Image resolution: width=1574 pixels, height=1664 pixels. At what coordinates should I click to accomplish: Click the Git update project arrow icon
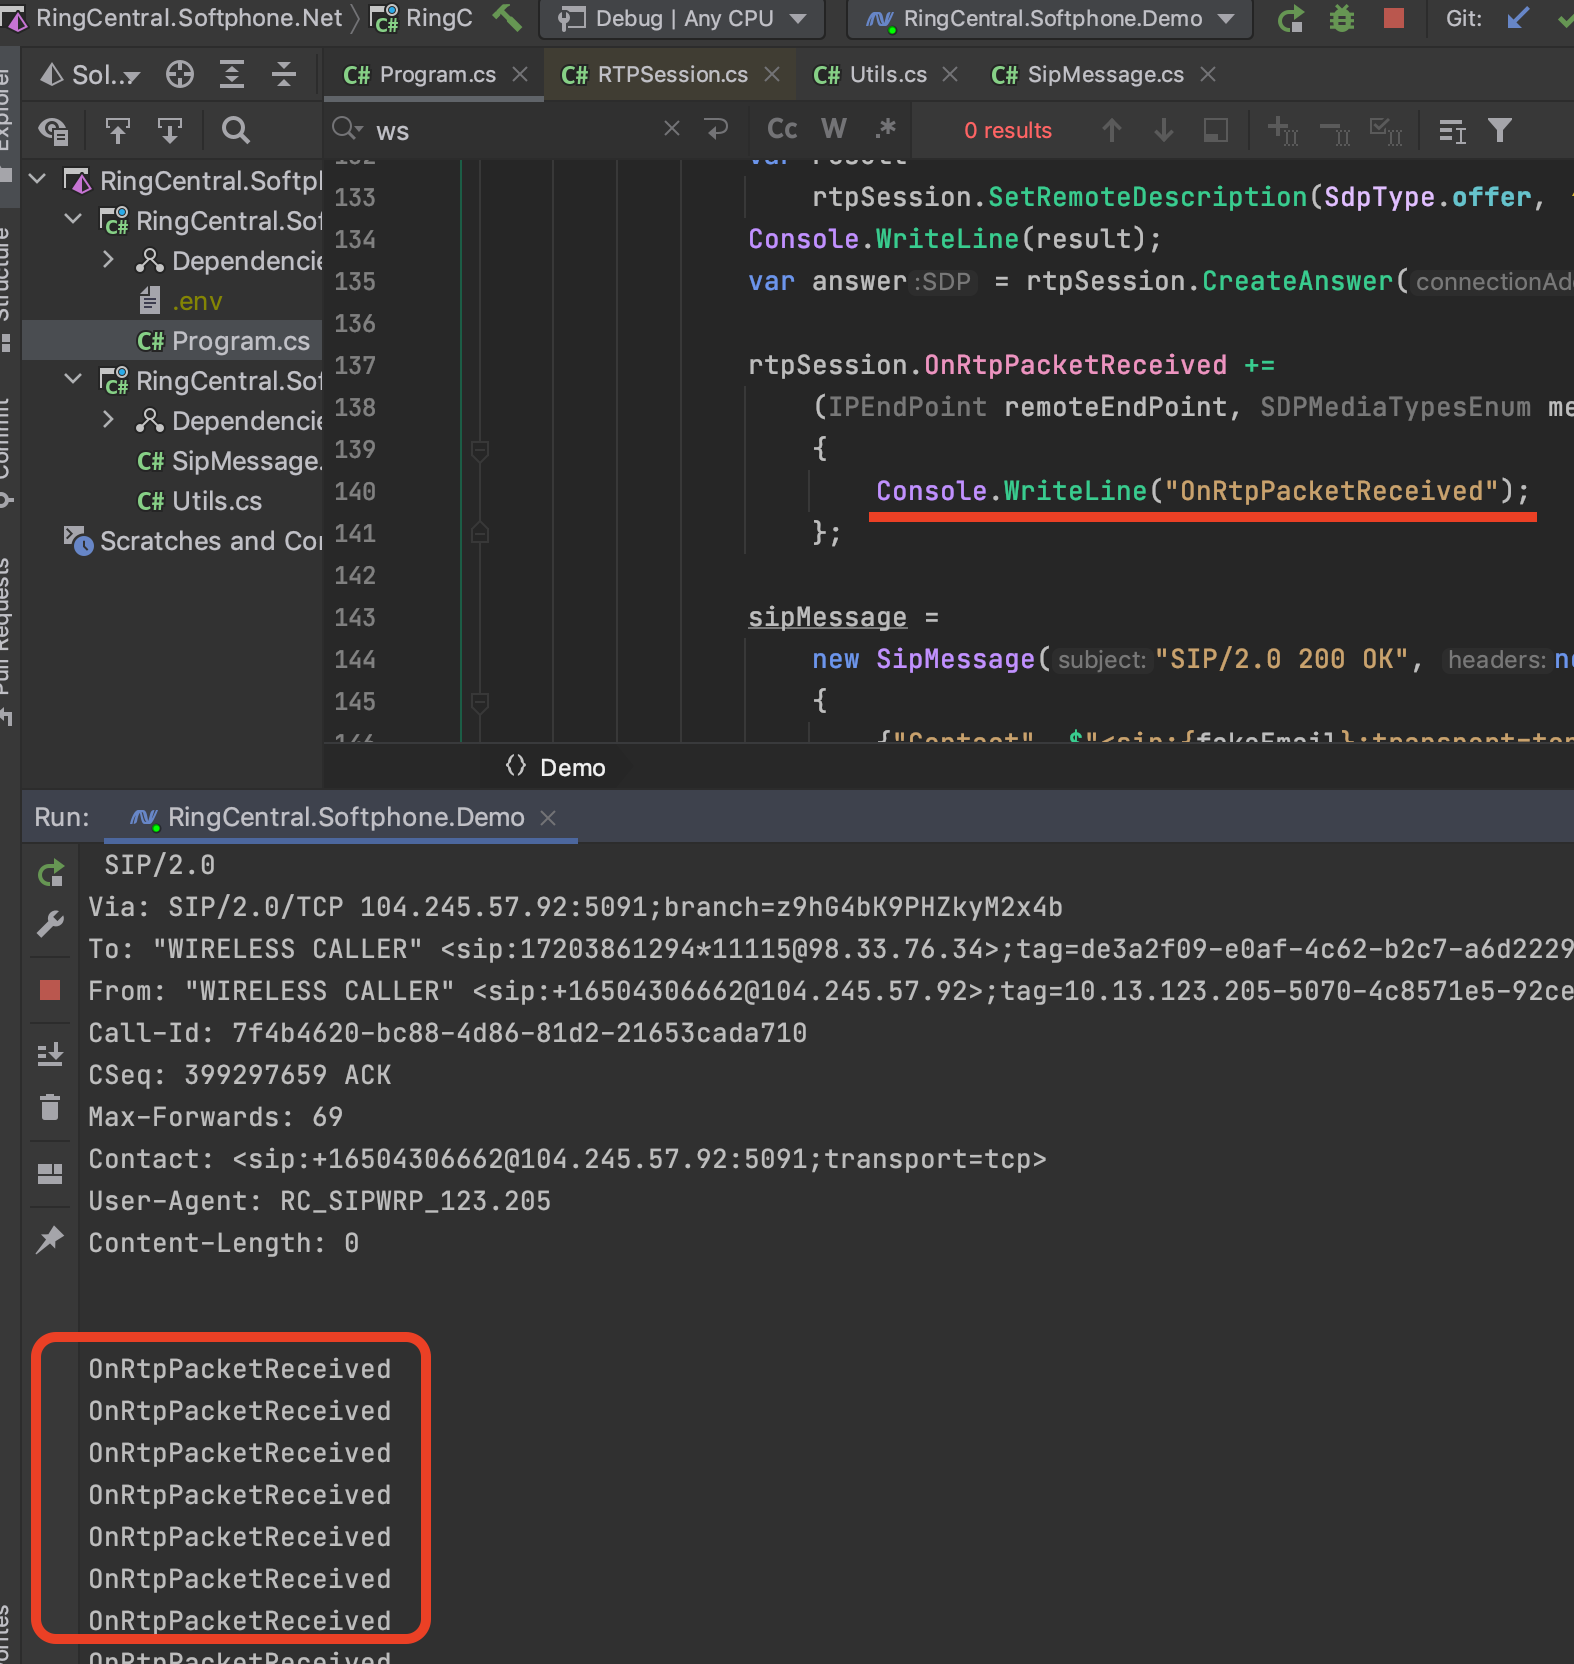[1518, 18]
